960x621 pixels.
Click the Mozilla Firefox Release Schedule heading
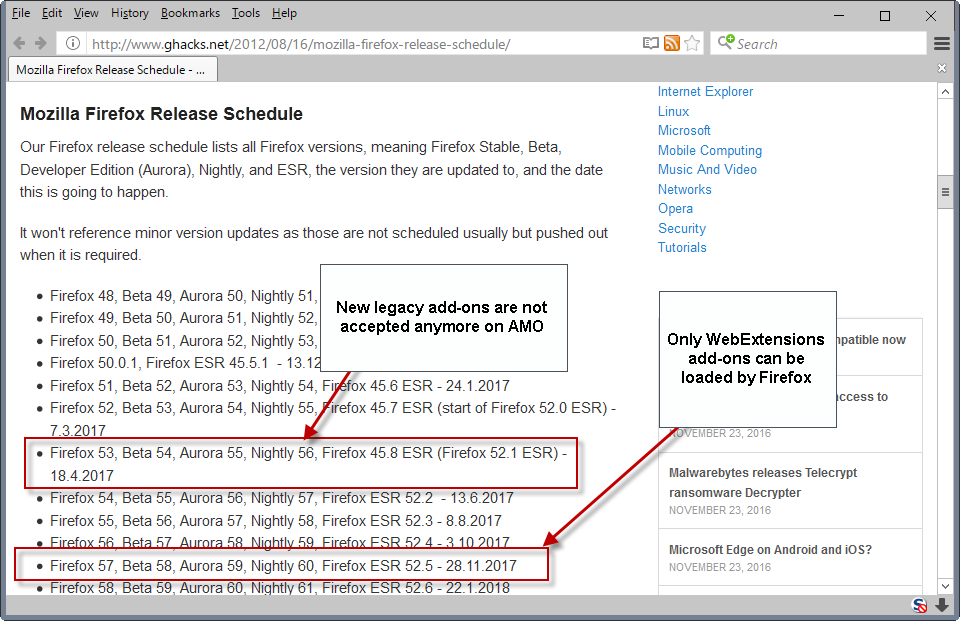(x=162, y=114)
